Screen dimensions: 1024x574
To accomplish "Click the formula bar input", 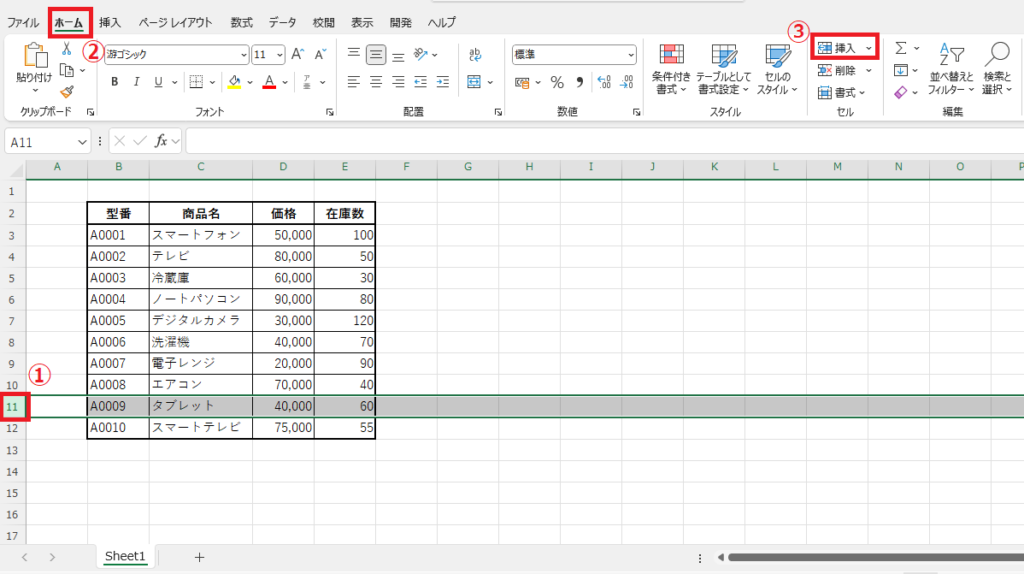I will pyautogui.click(x=604, y=141).
